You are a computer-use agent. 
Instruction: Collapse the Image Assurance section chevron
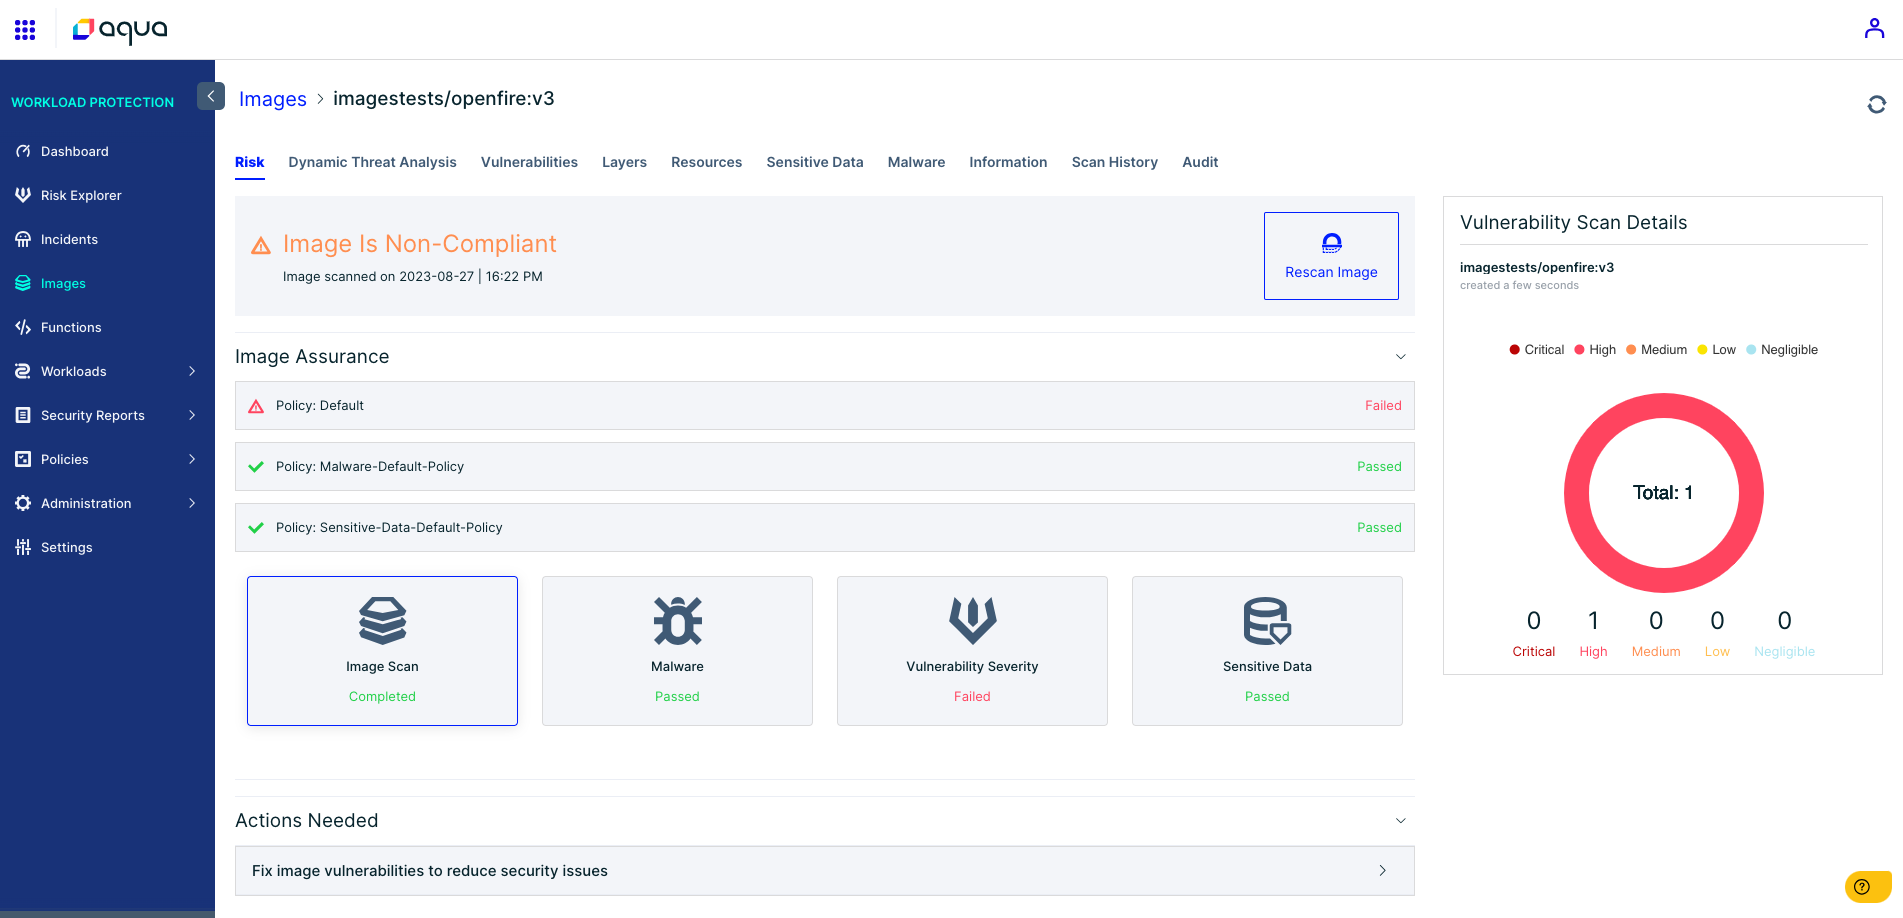pyautogui.click(x=1401, y=357)
